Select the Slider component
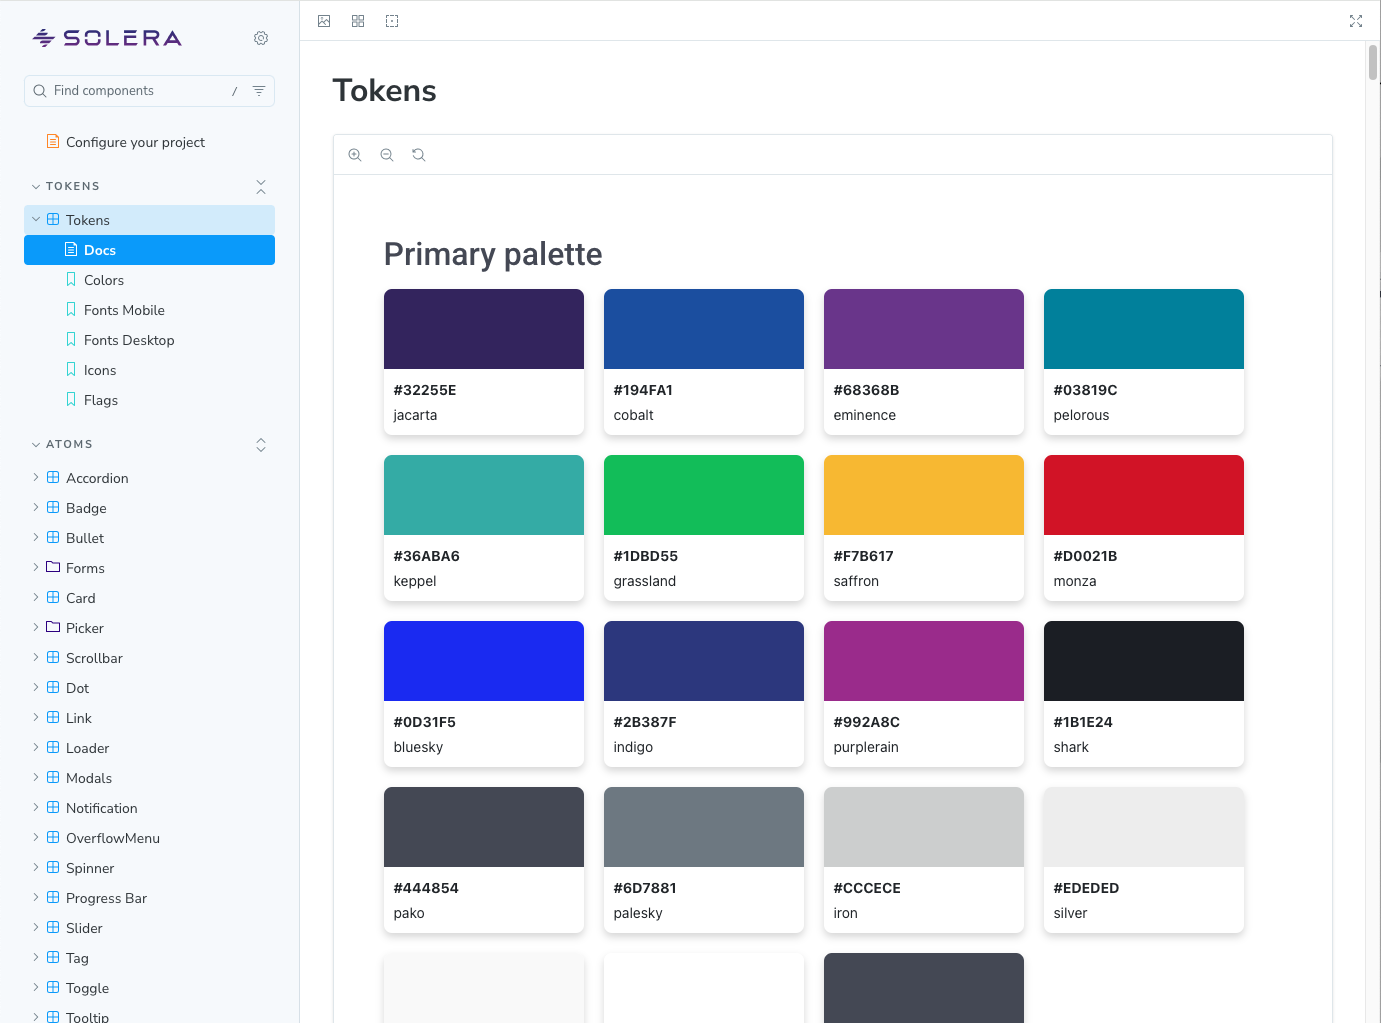Image resolution: width=1381 pixels, height=1023 pixels. (149, 928)
